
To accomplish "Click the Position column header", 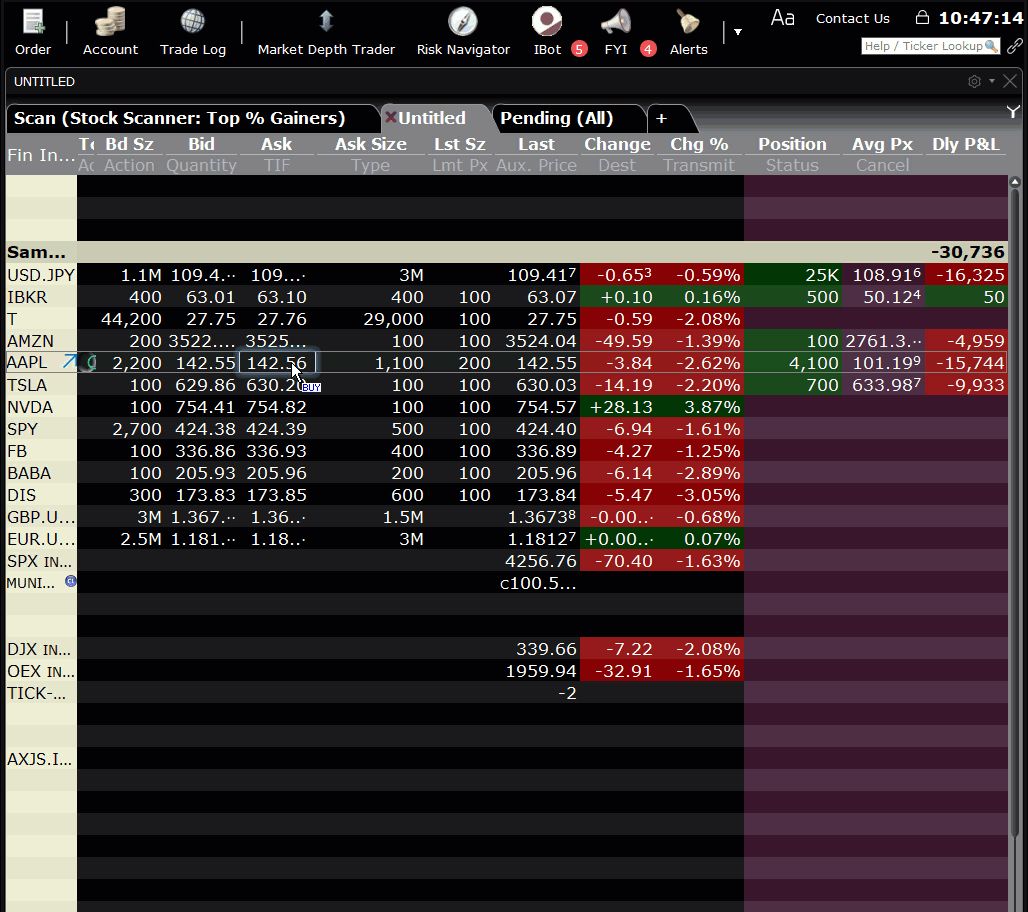I will 792,144.
